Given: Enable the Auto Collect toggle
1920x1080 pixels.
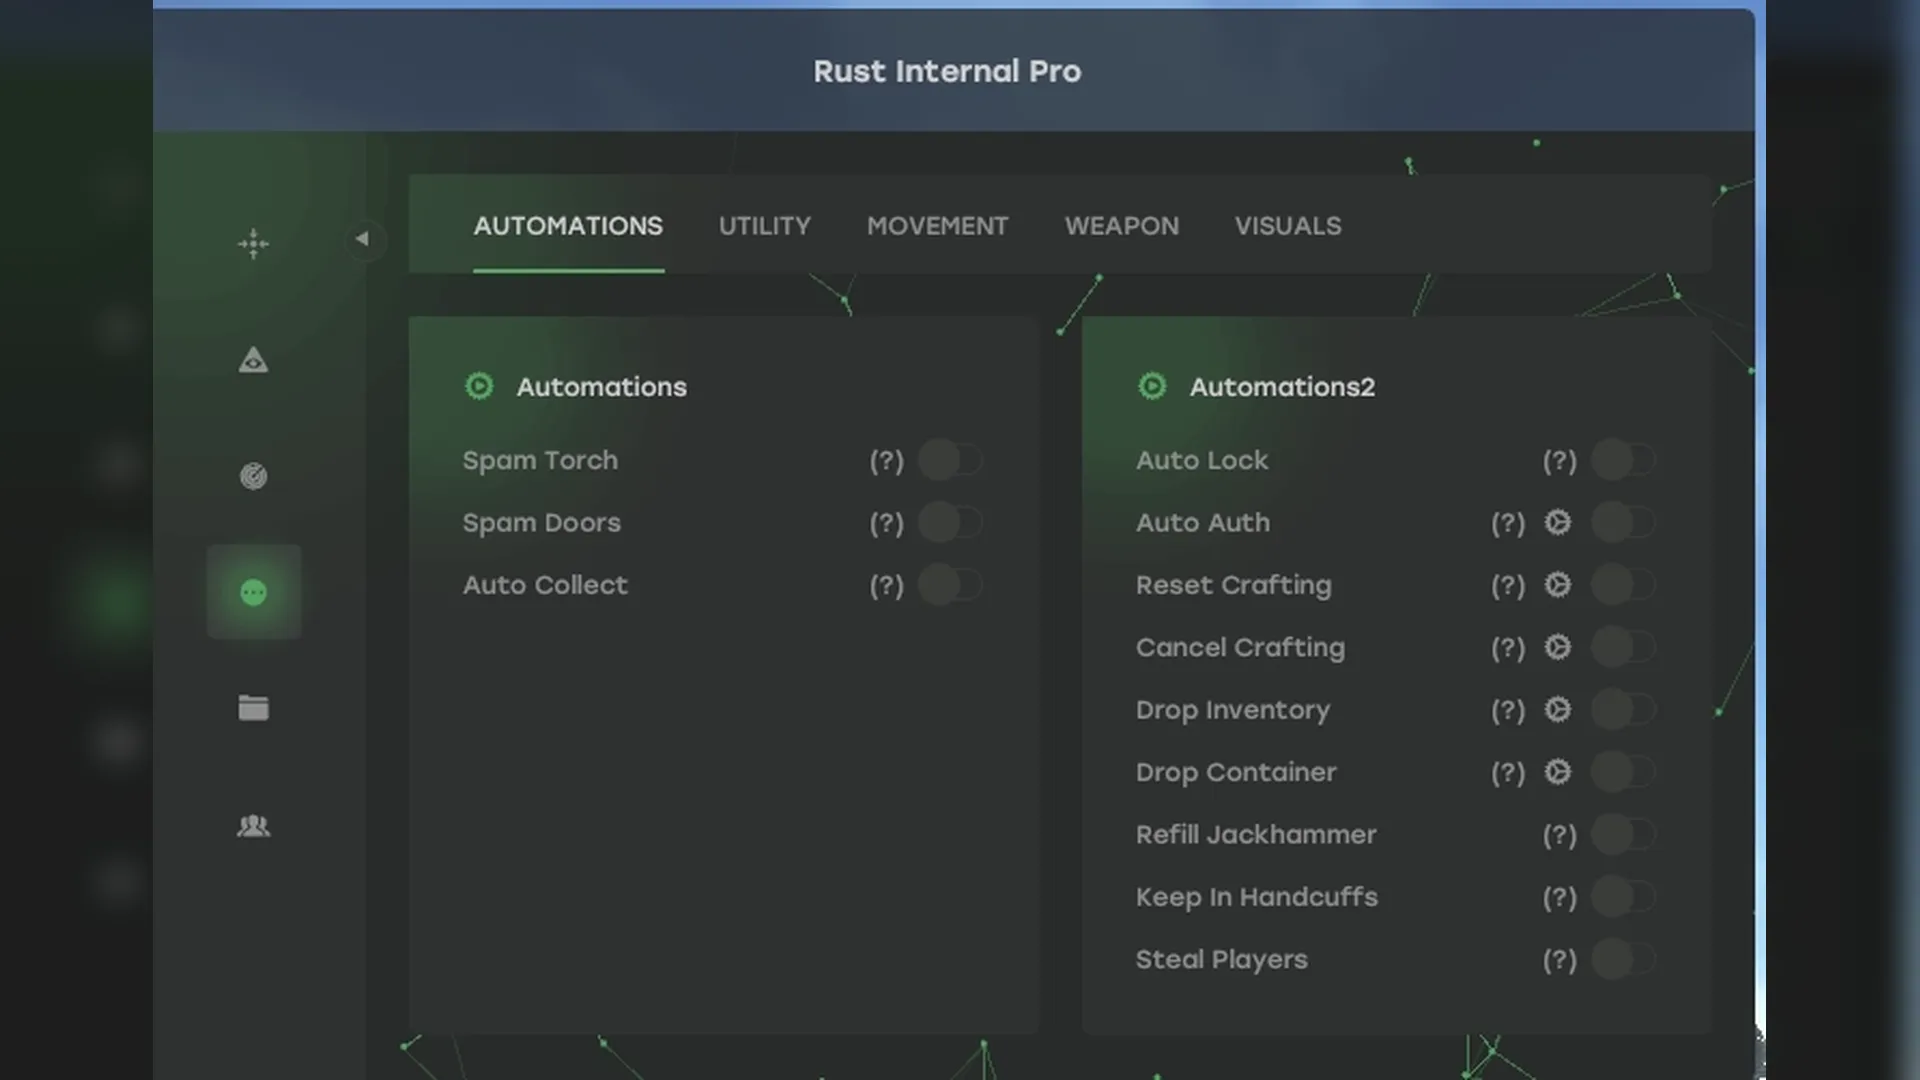Looking at the screenshot, I should [950, 585].
